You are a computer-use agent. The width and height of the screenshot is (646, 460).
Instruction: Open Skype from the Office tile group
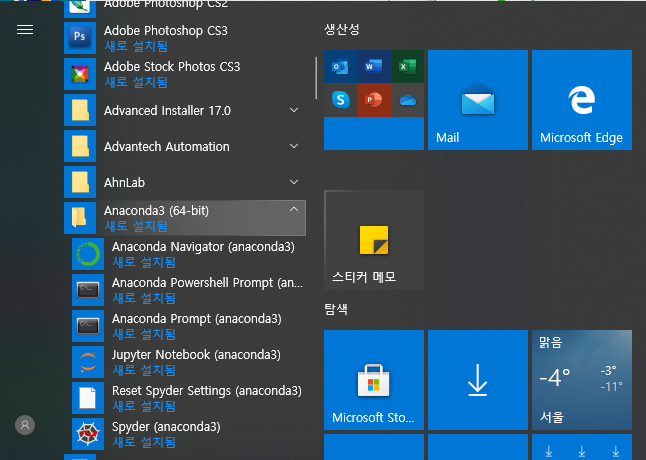(340, 100)
